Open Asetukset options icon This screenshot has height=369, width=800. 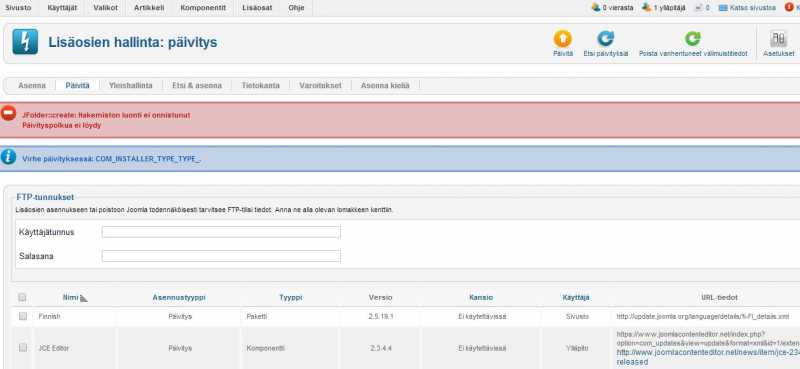coord(779,39)
